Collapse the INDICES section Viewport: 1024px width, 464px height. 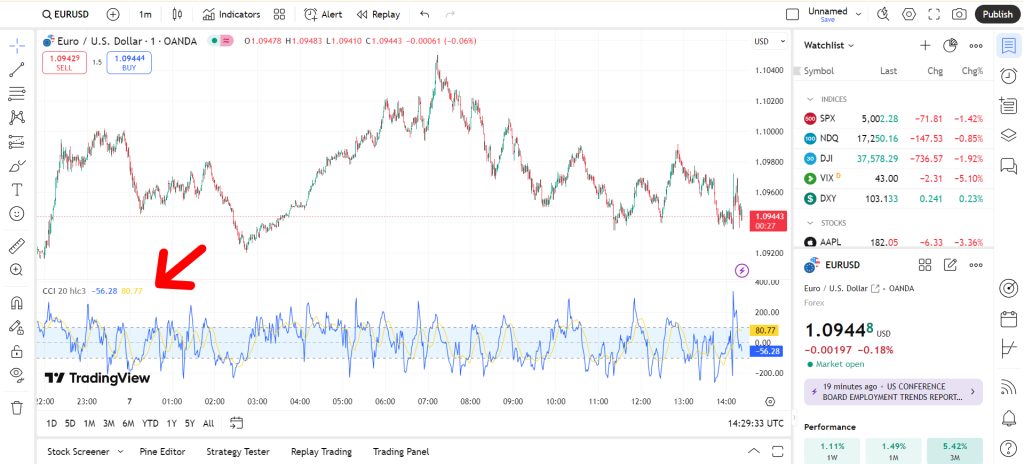(810, 99)
